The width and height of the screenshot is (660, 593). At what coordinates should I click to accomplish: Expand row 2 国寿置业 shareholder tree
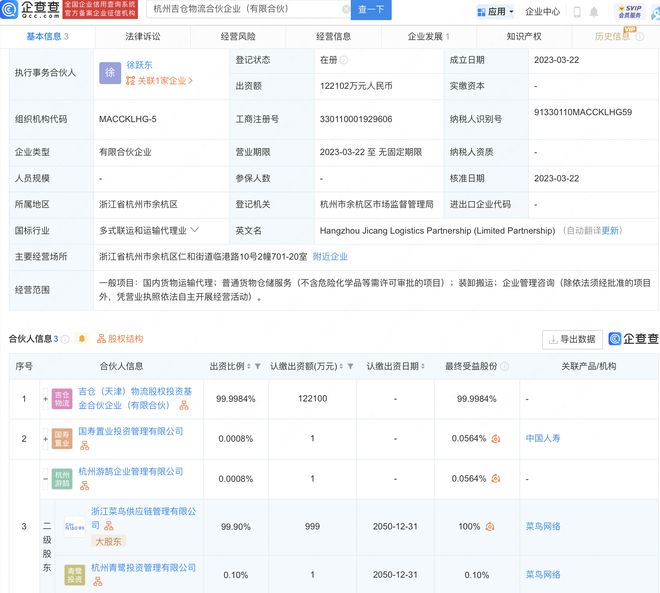45,439
